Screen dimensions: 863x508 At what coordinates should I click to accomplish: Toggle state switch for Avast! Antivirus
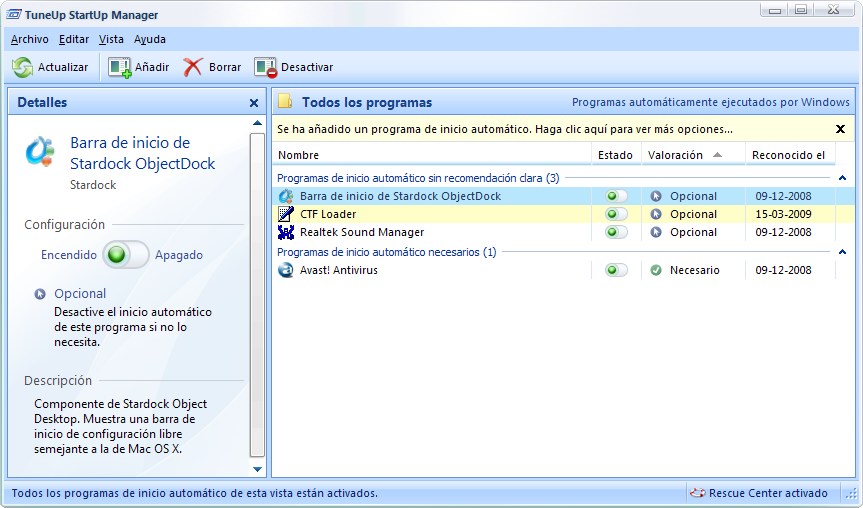pyautogui.click(x=616, y=270)
